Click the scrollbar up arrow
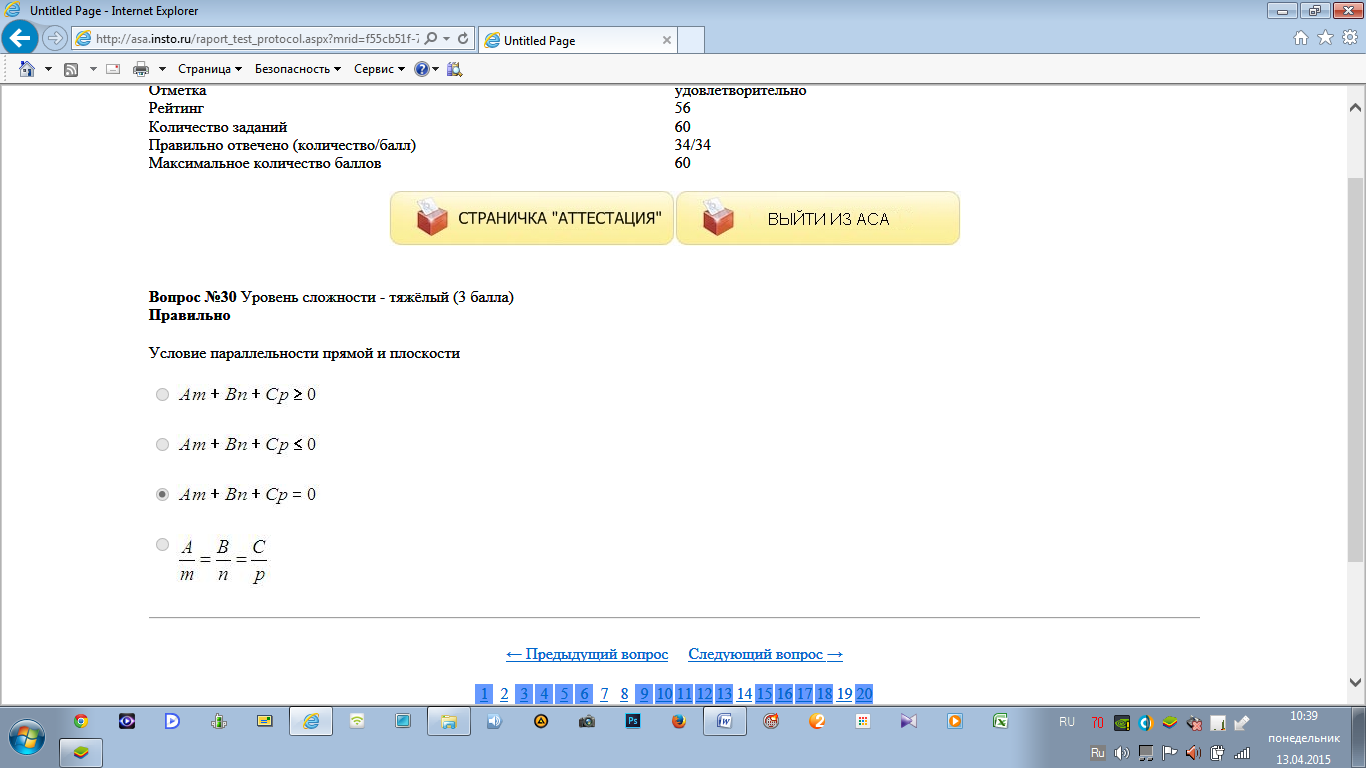Viewport: 1366px width, 768px height. (x=1356, y=107)
